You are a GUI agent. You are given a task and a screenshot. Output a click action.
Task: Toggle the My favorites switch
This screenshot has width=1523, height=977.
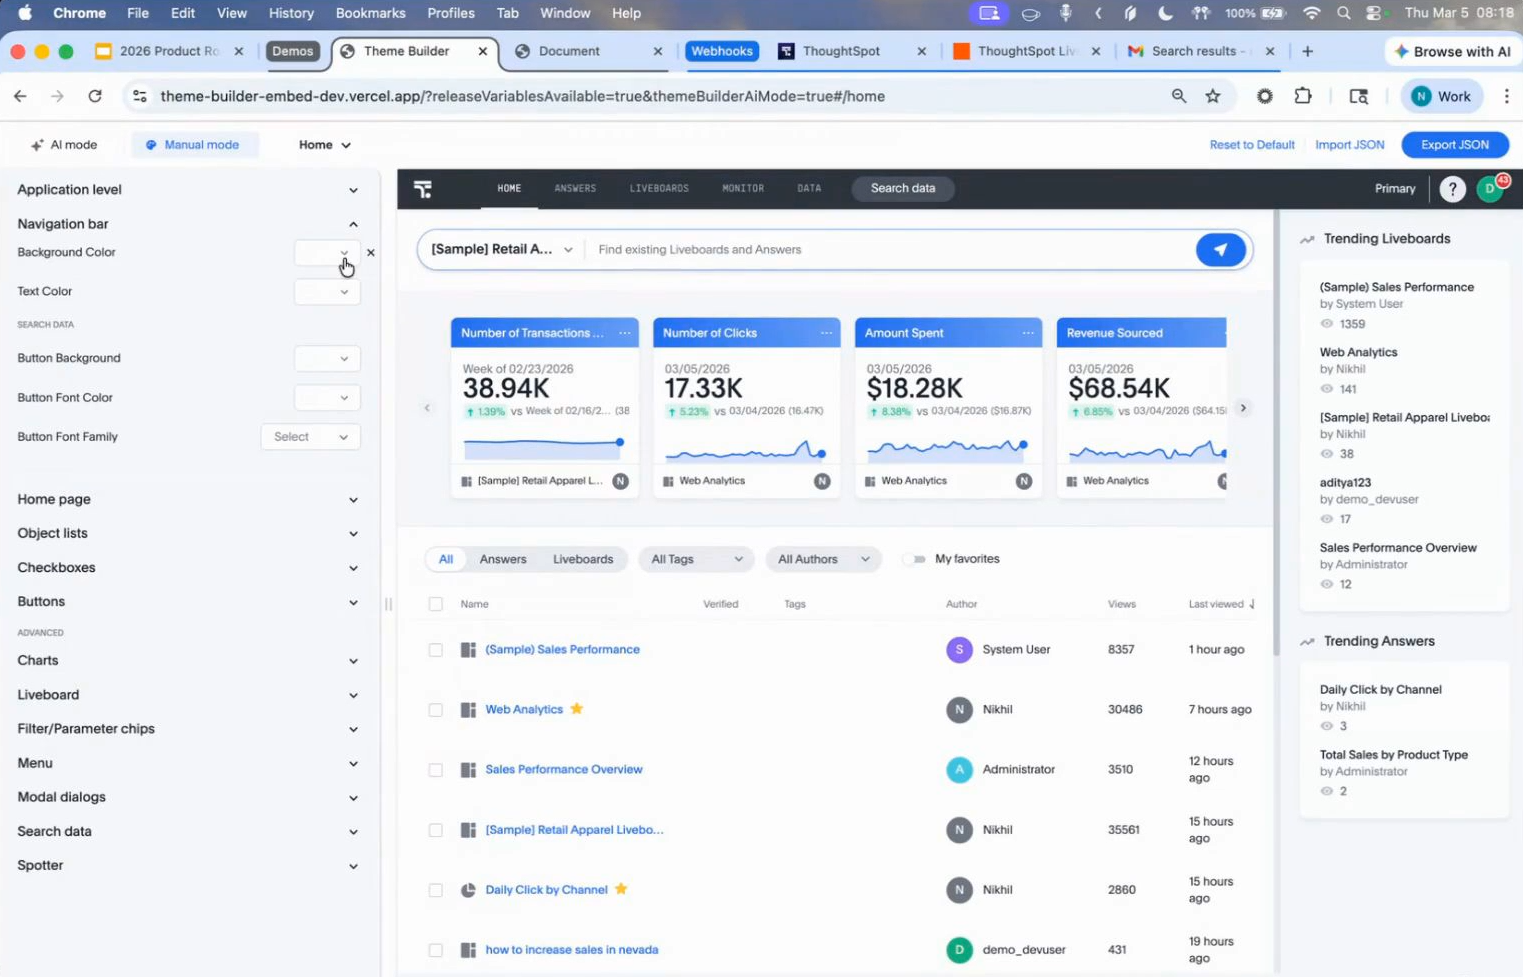click(x=915, y=559)
